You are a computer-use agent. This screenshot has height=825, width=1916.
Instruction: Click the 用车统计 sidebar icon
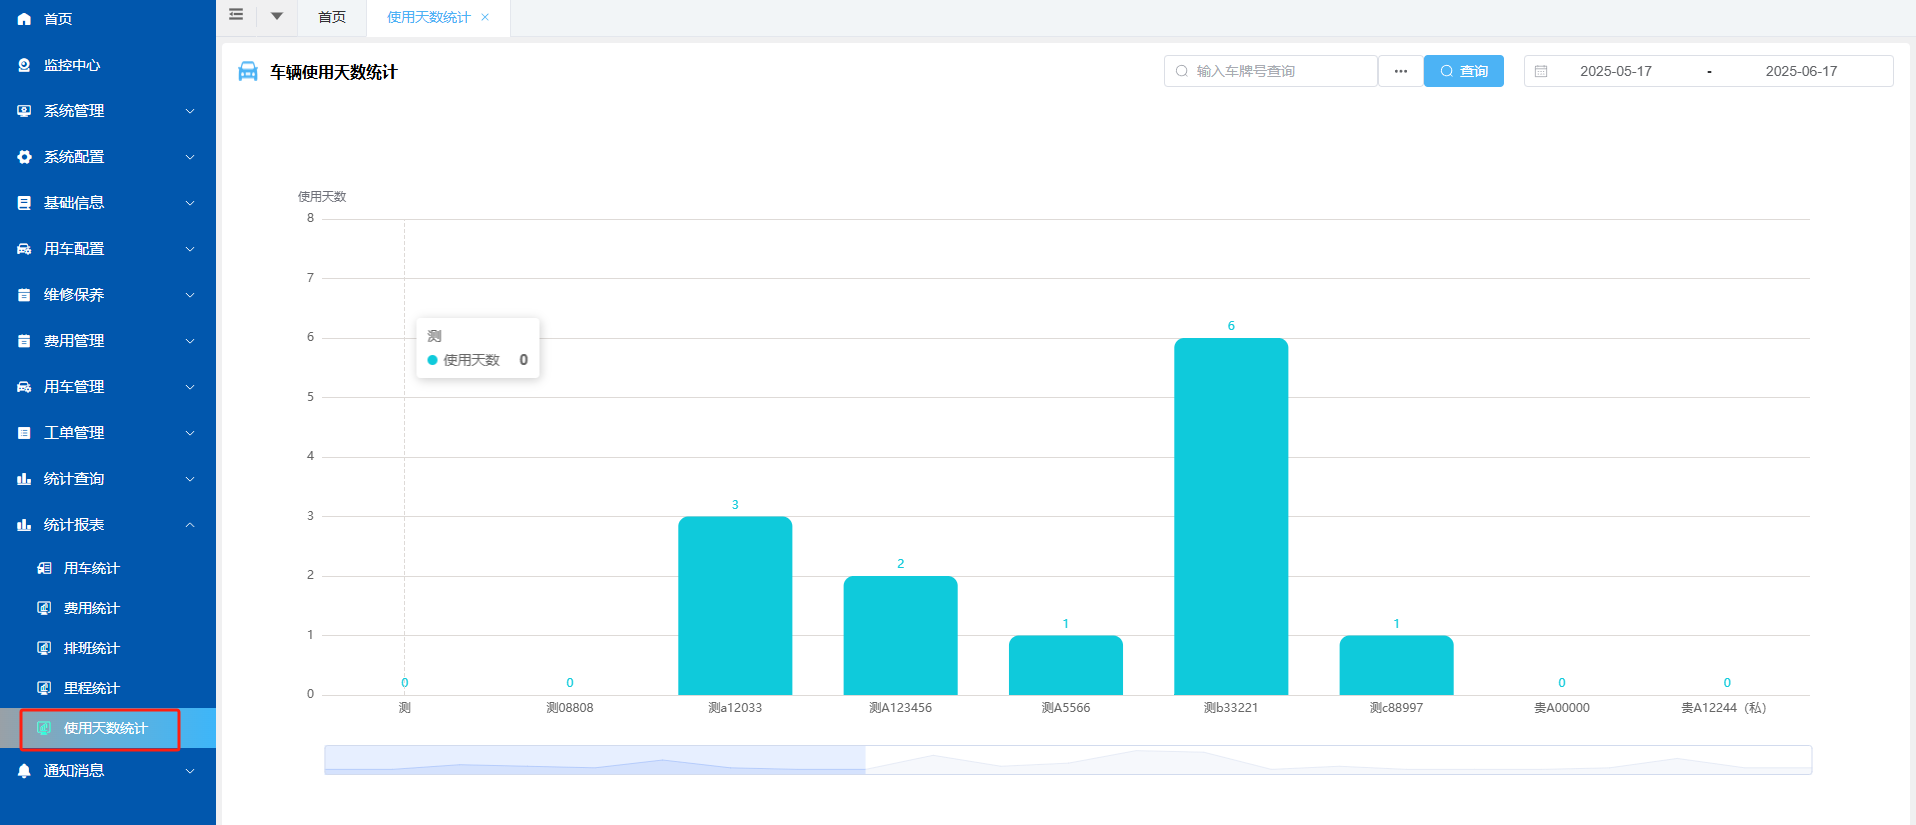click(44, 568)
